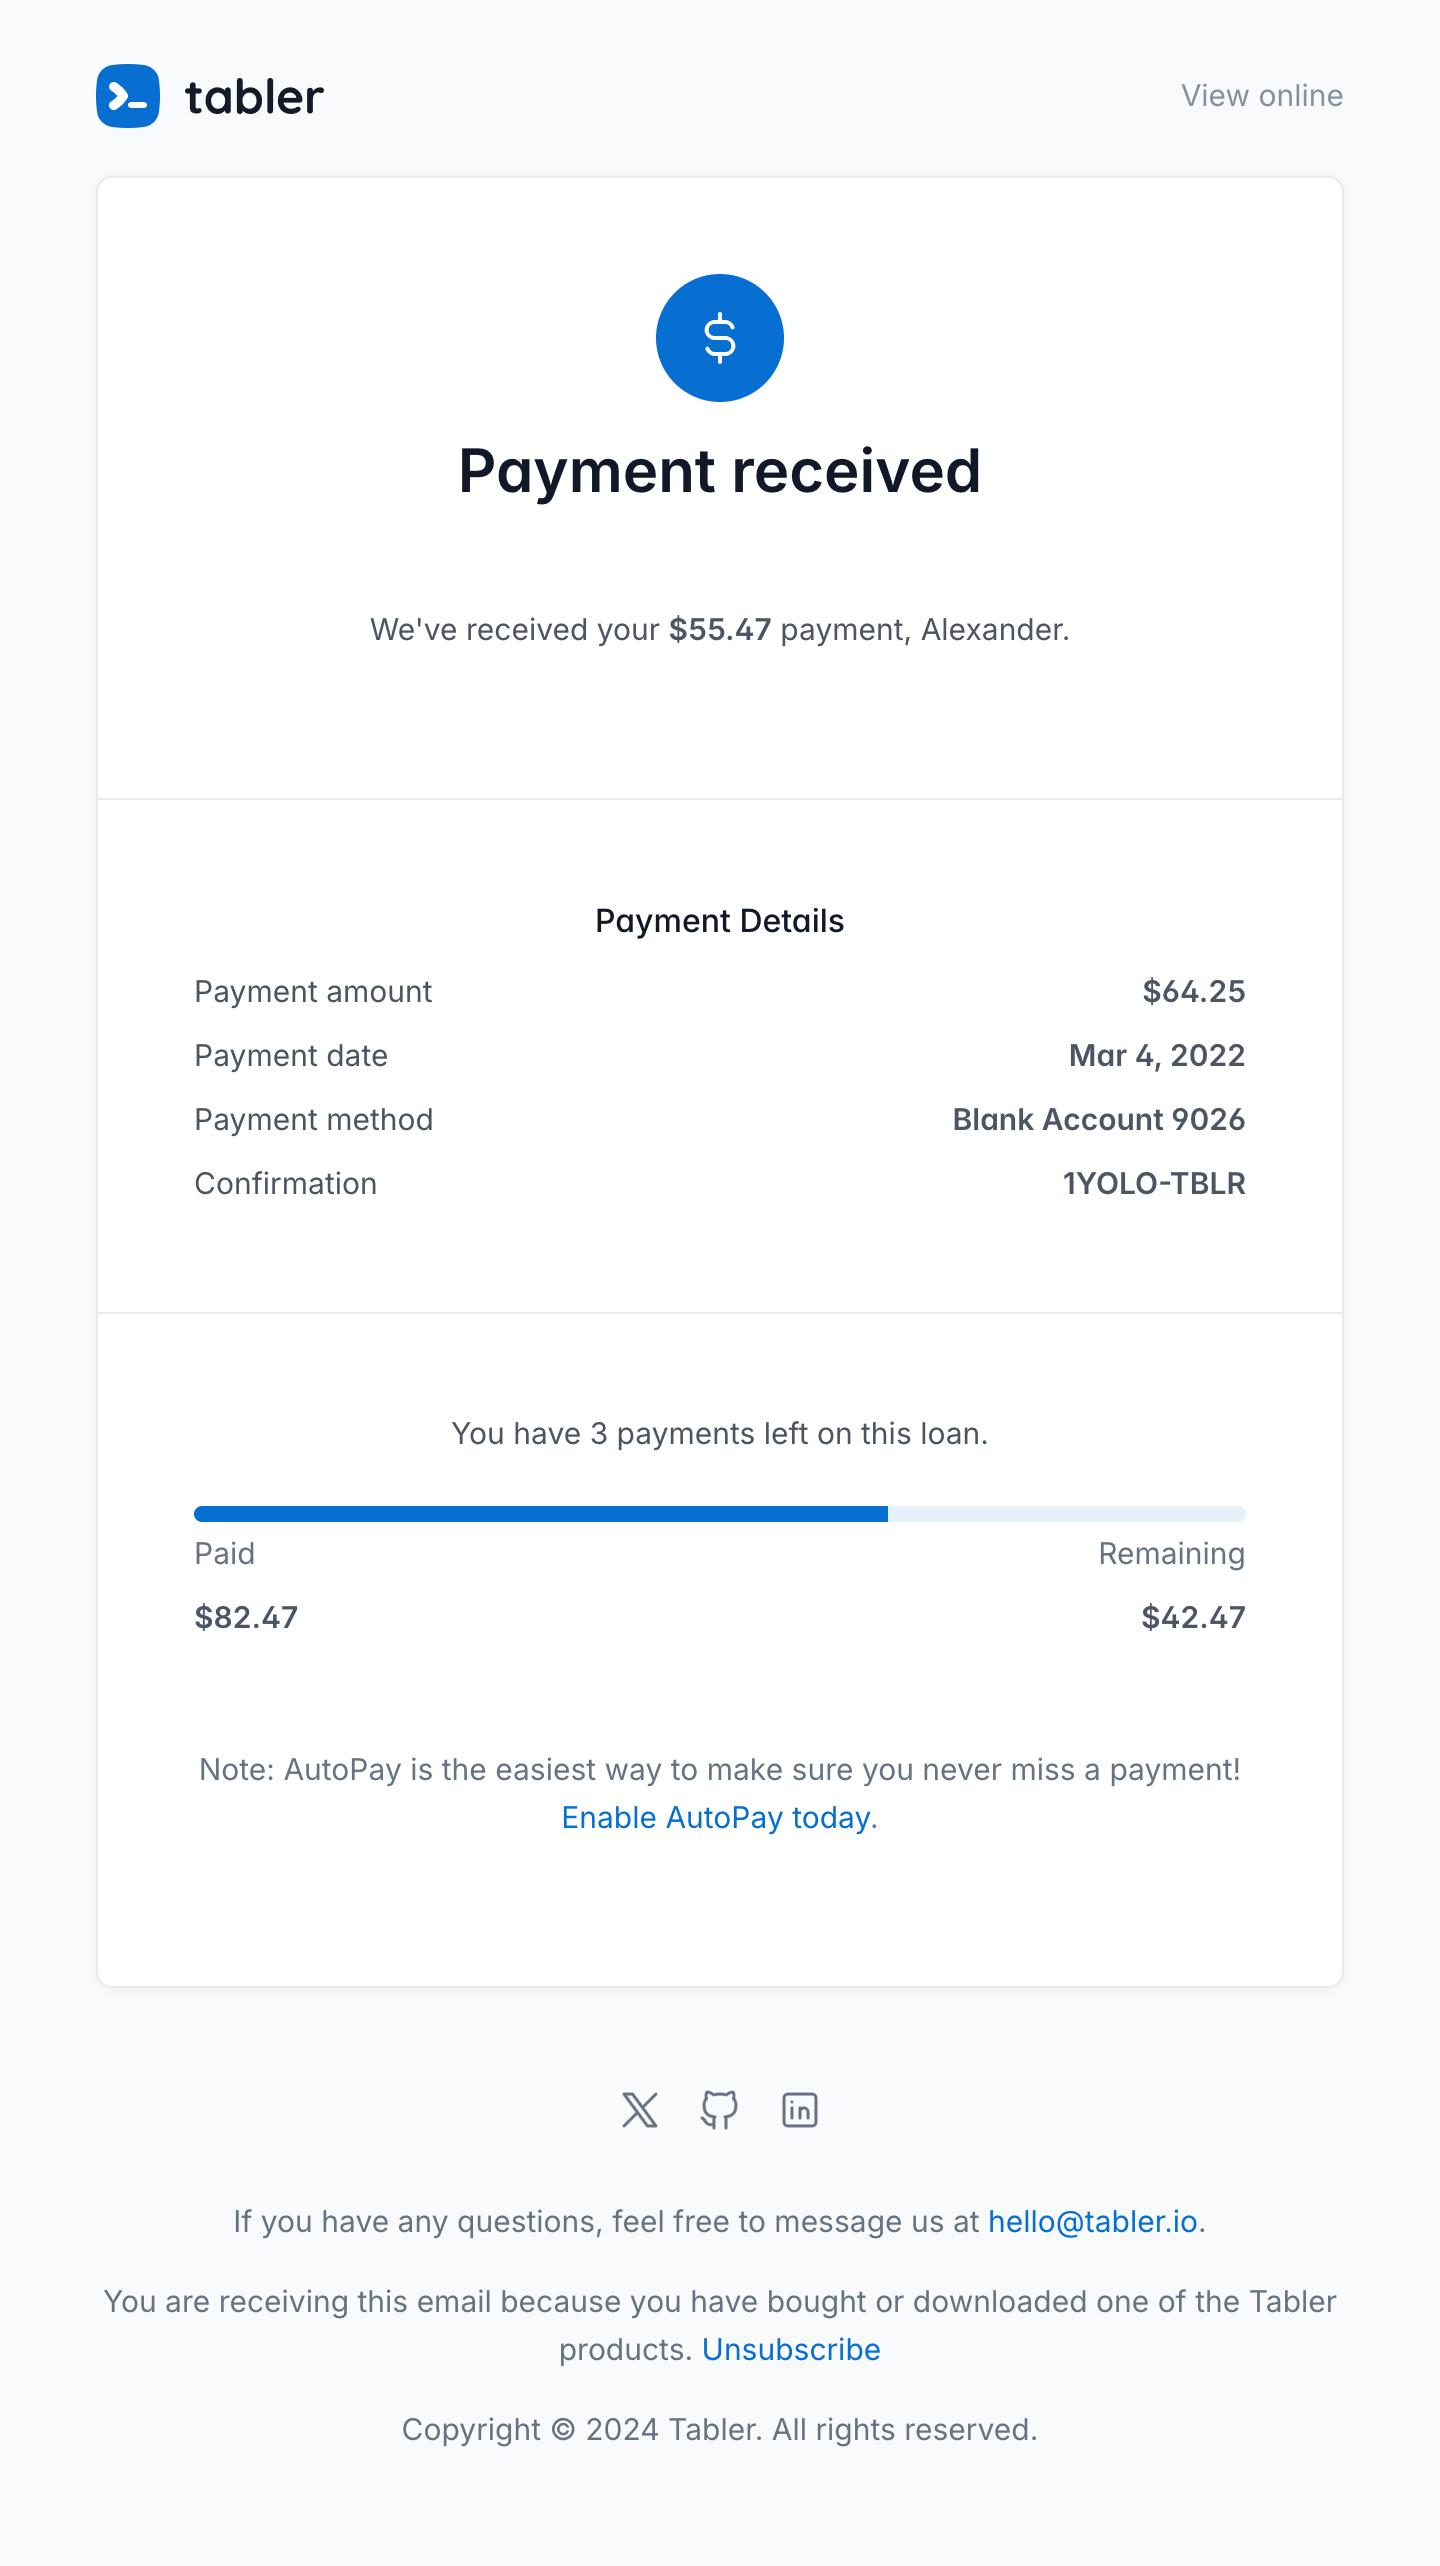The width and height of the screenshot is (1440, 2566).
Task: Open the LinkedIn social icon
Action: point(800,2110)
